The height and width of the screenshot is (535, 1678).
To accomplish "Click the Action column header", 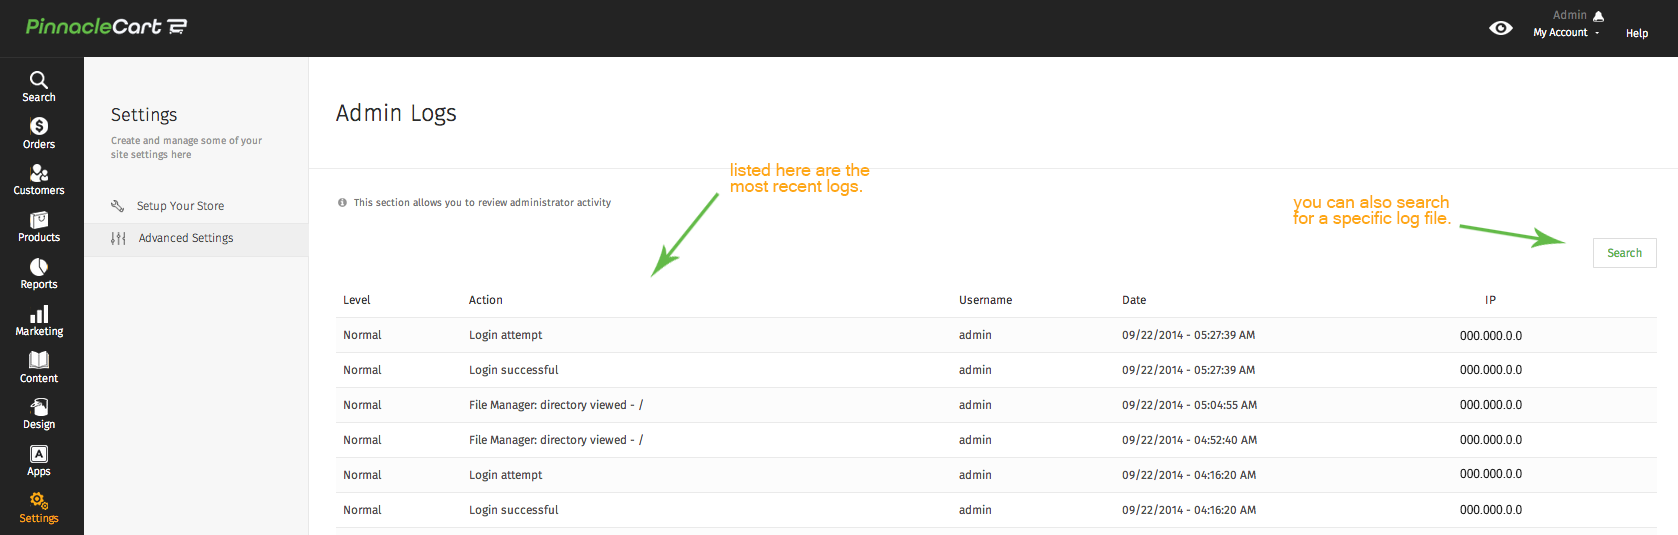I will [486, 300].
